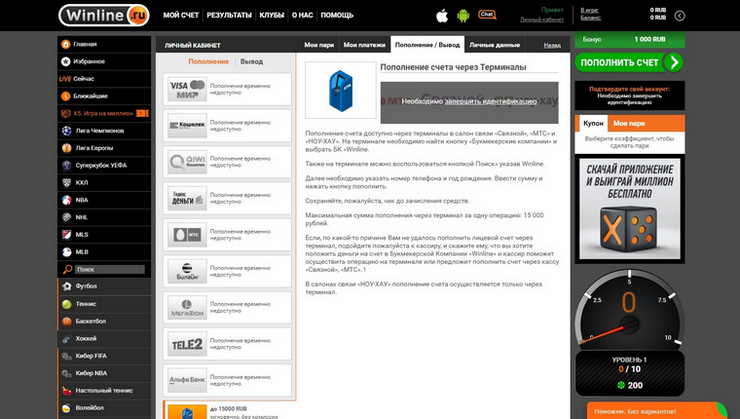Click Подтвердите свой аккаунт notice
The width and height of the screenshot is (740, 419).
click(x=630, y=95)
